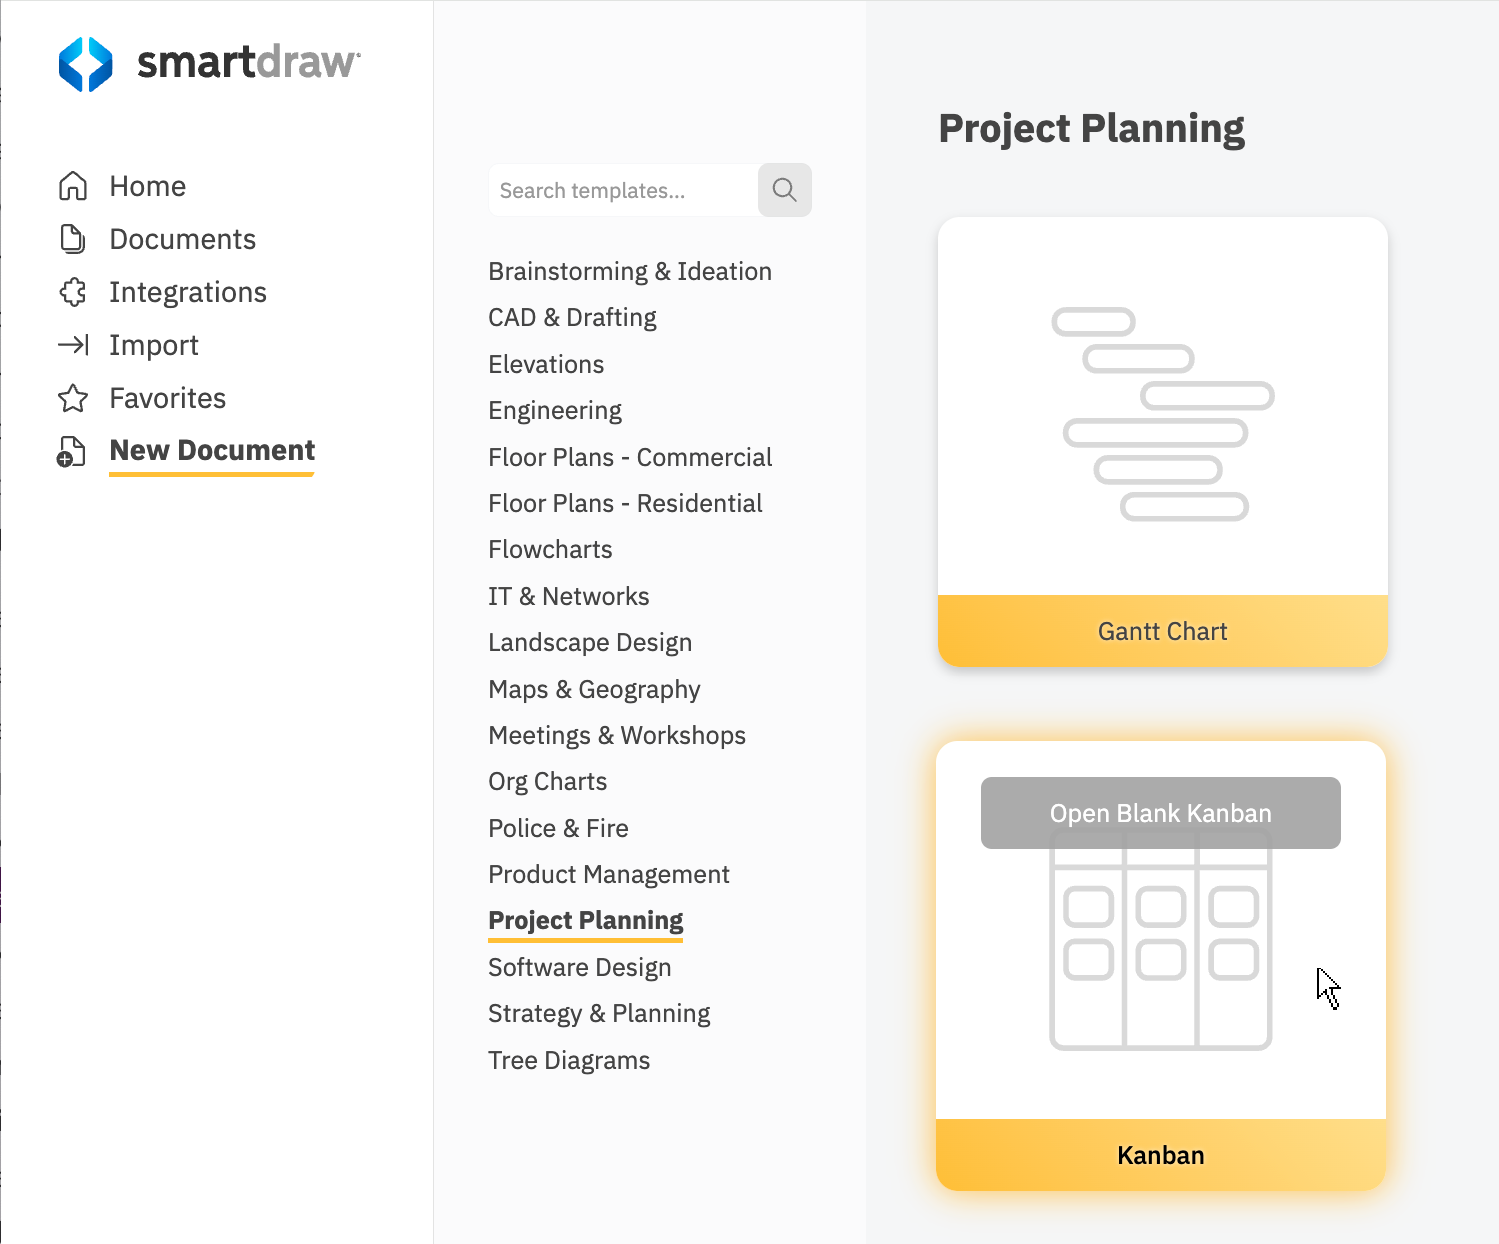Click the search magnifier icon

pos(784,190)
